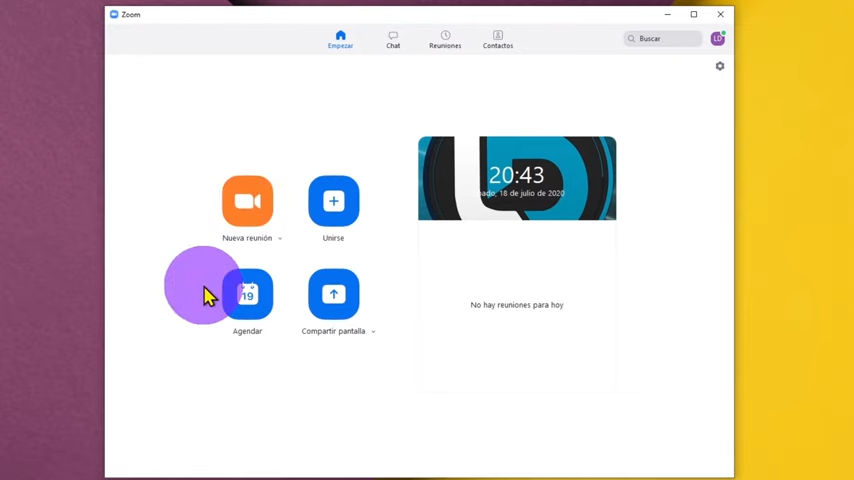
Task: Expand the Compartir pantalla dropdown arrow
Action: pos(373,331)
